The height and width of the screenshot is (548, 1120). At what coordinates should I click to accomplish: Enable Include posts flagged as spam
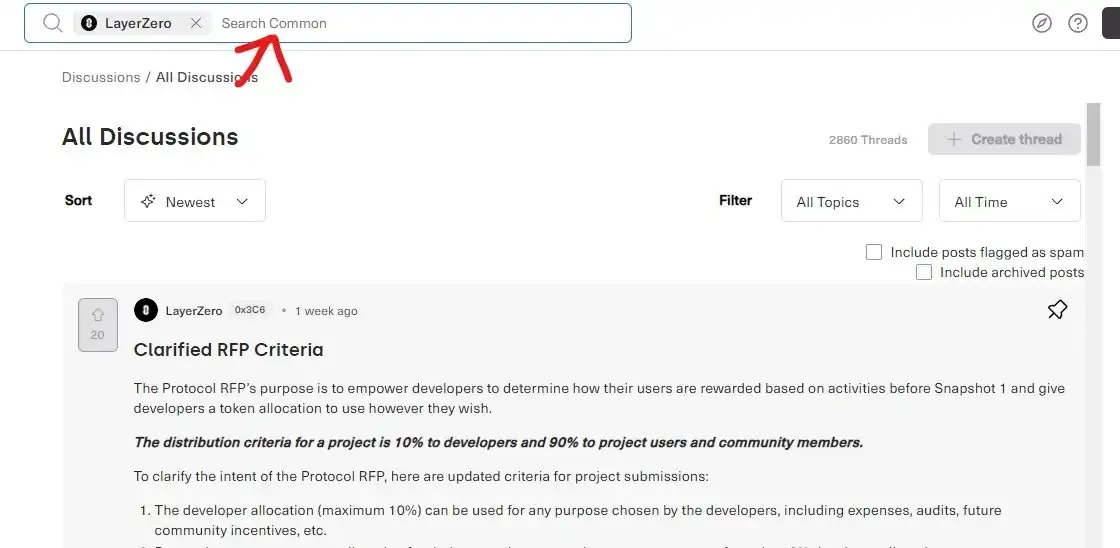874,252
